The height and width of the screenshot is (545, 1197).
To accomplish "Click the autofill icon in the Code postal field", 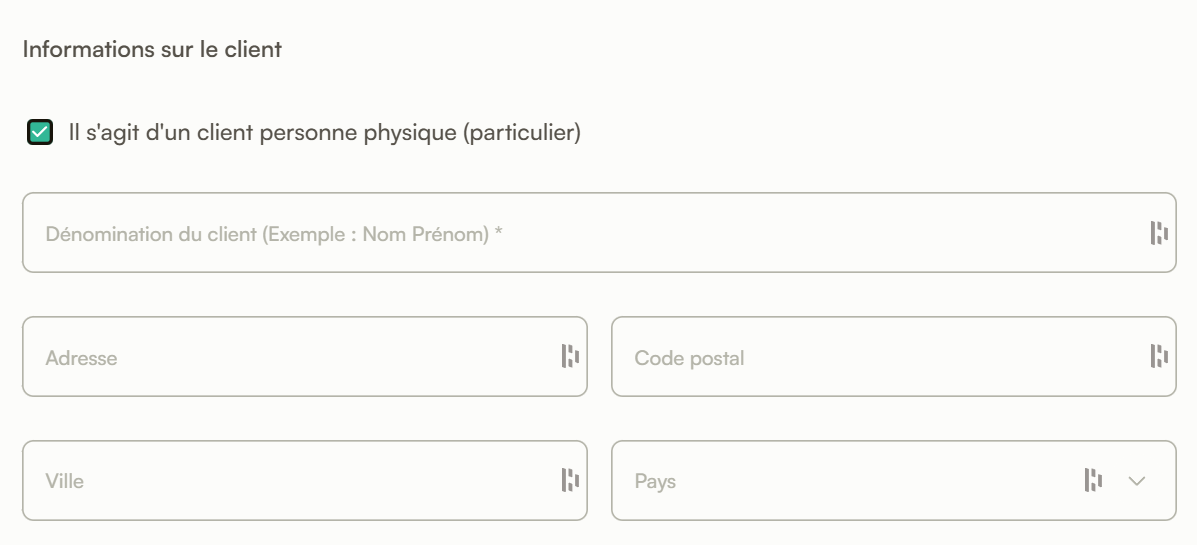I will pyautogui.click(x=1159, y=357).
